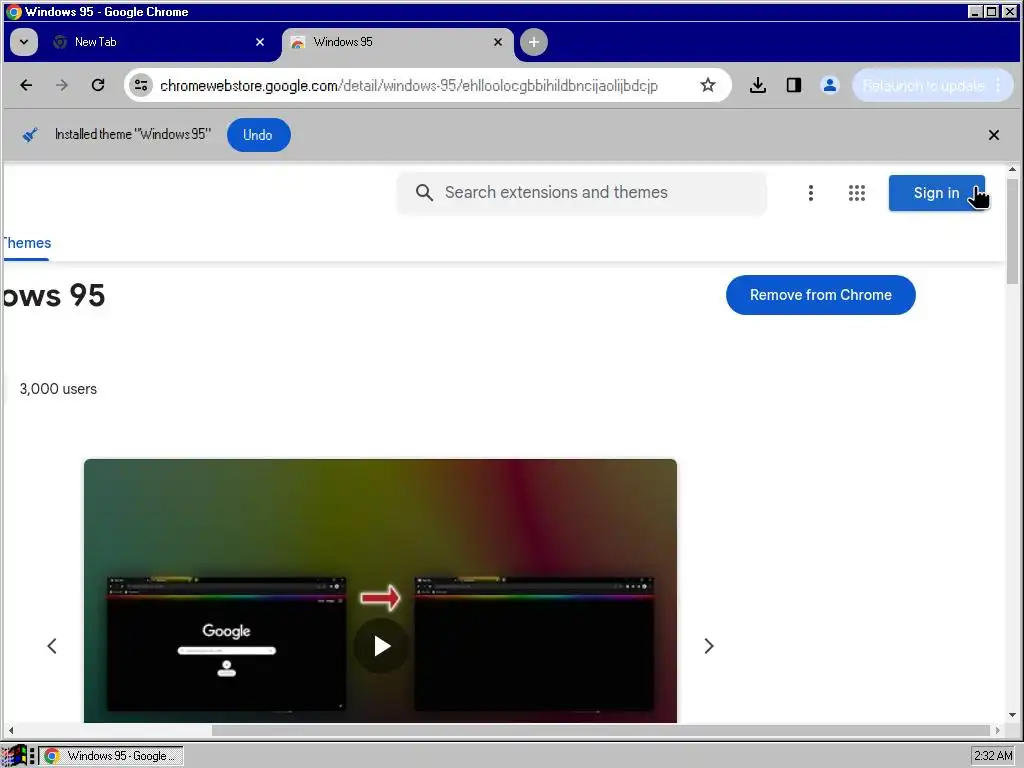Play the theme preview video
This screenshot has height=768, width=1024.
click(381, 646)
